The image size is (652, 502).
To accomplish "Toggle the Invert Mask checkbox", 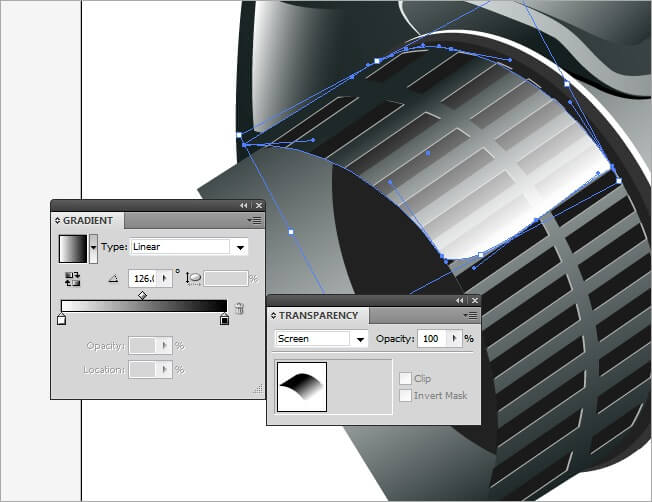I will 405,396.
